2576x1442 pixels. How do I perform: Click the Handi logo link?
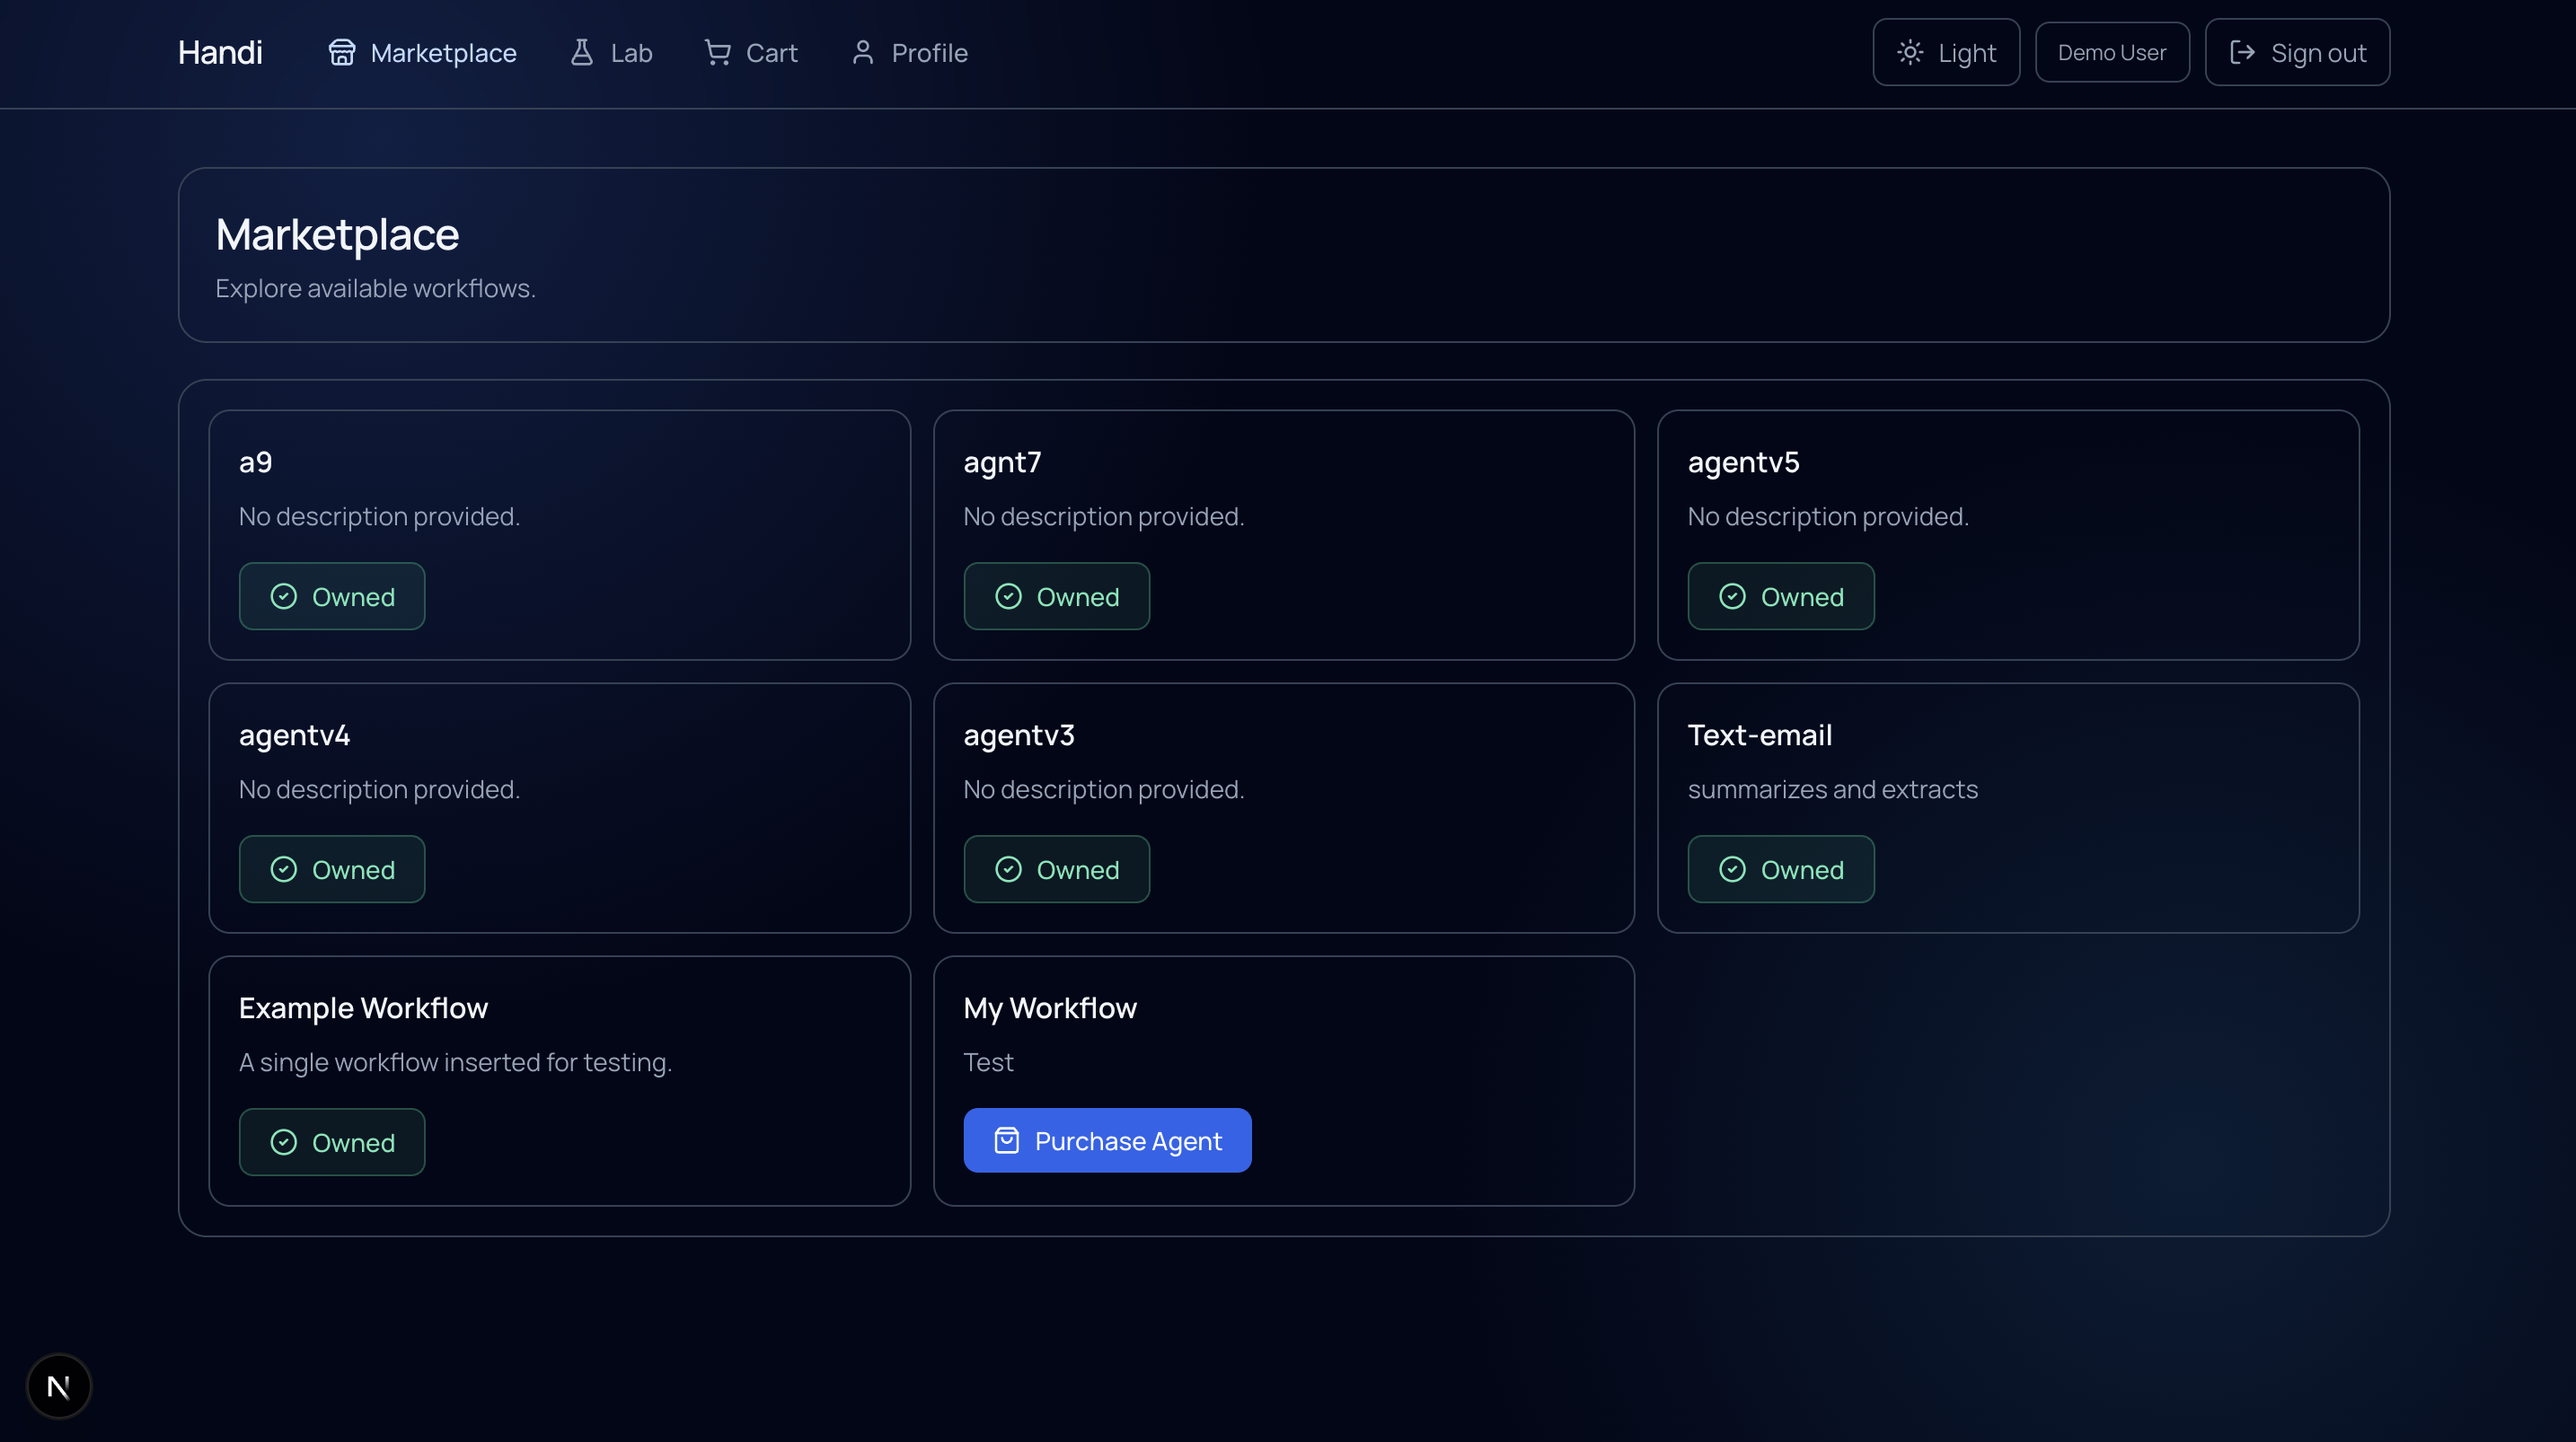(220, 53)
